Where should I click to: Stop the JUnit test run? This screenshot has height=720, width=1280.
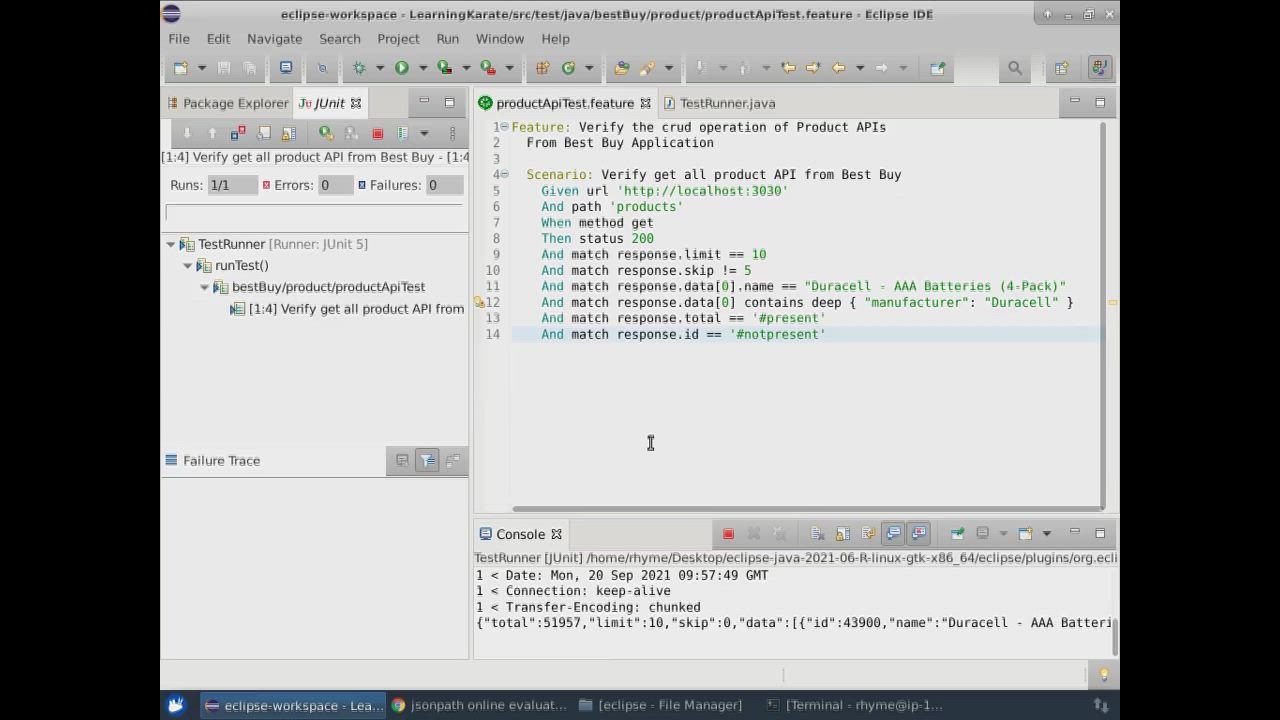pyautogui.click(x=377, y=133)
